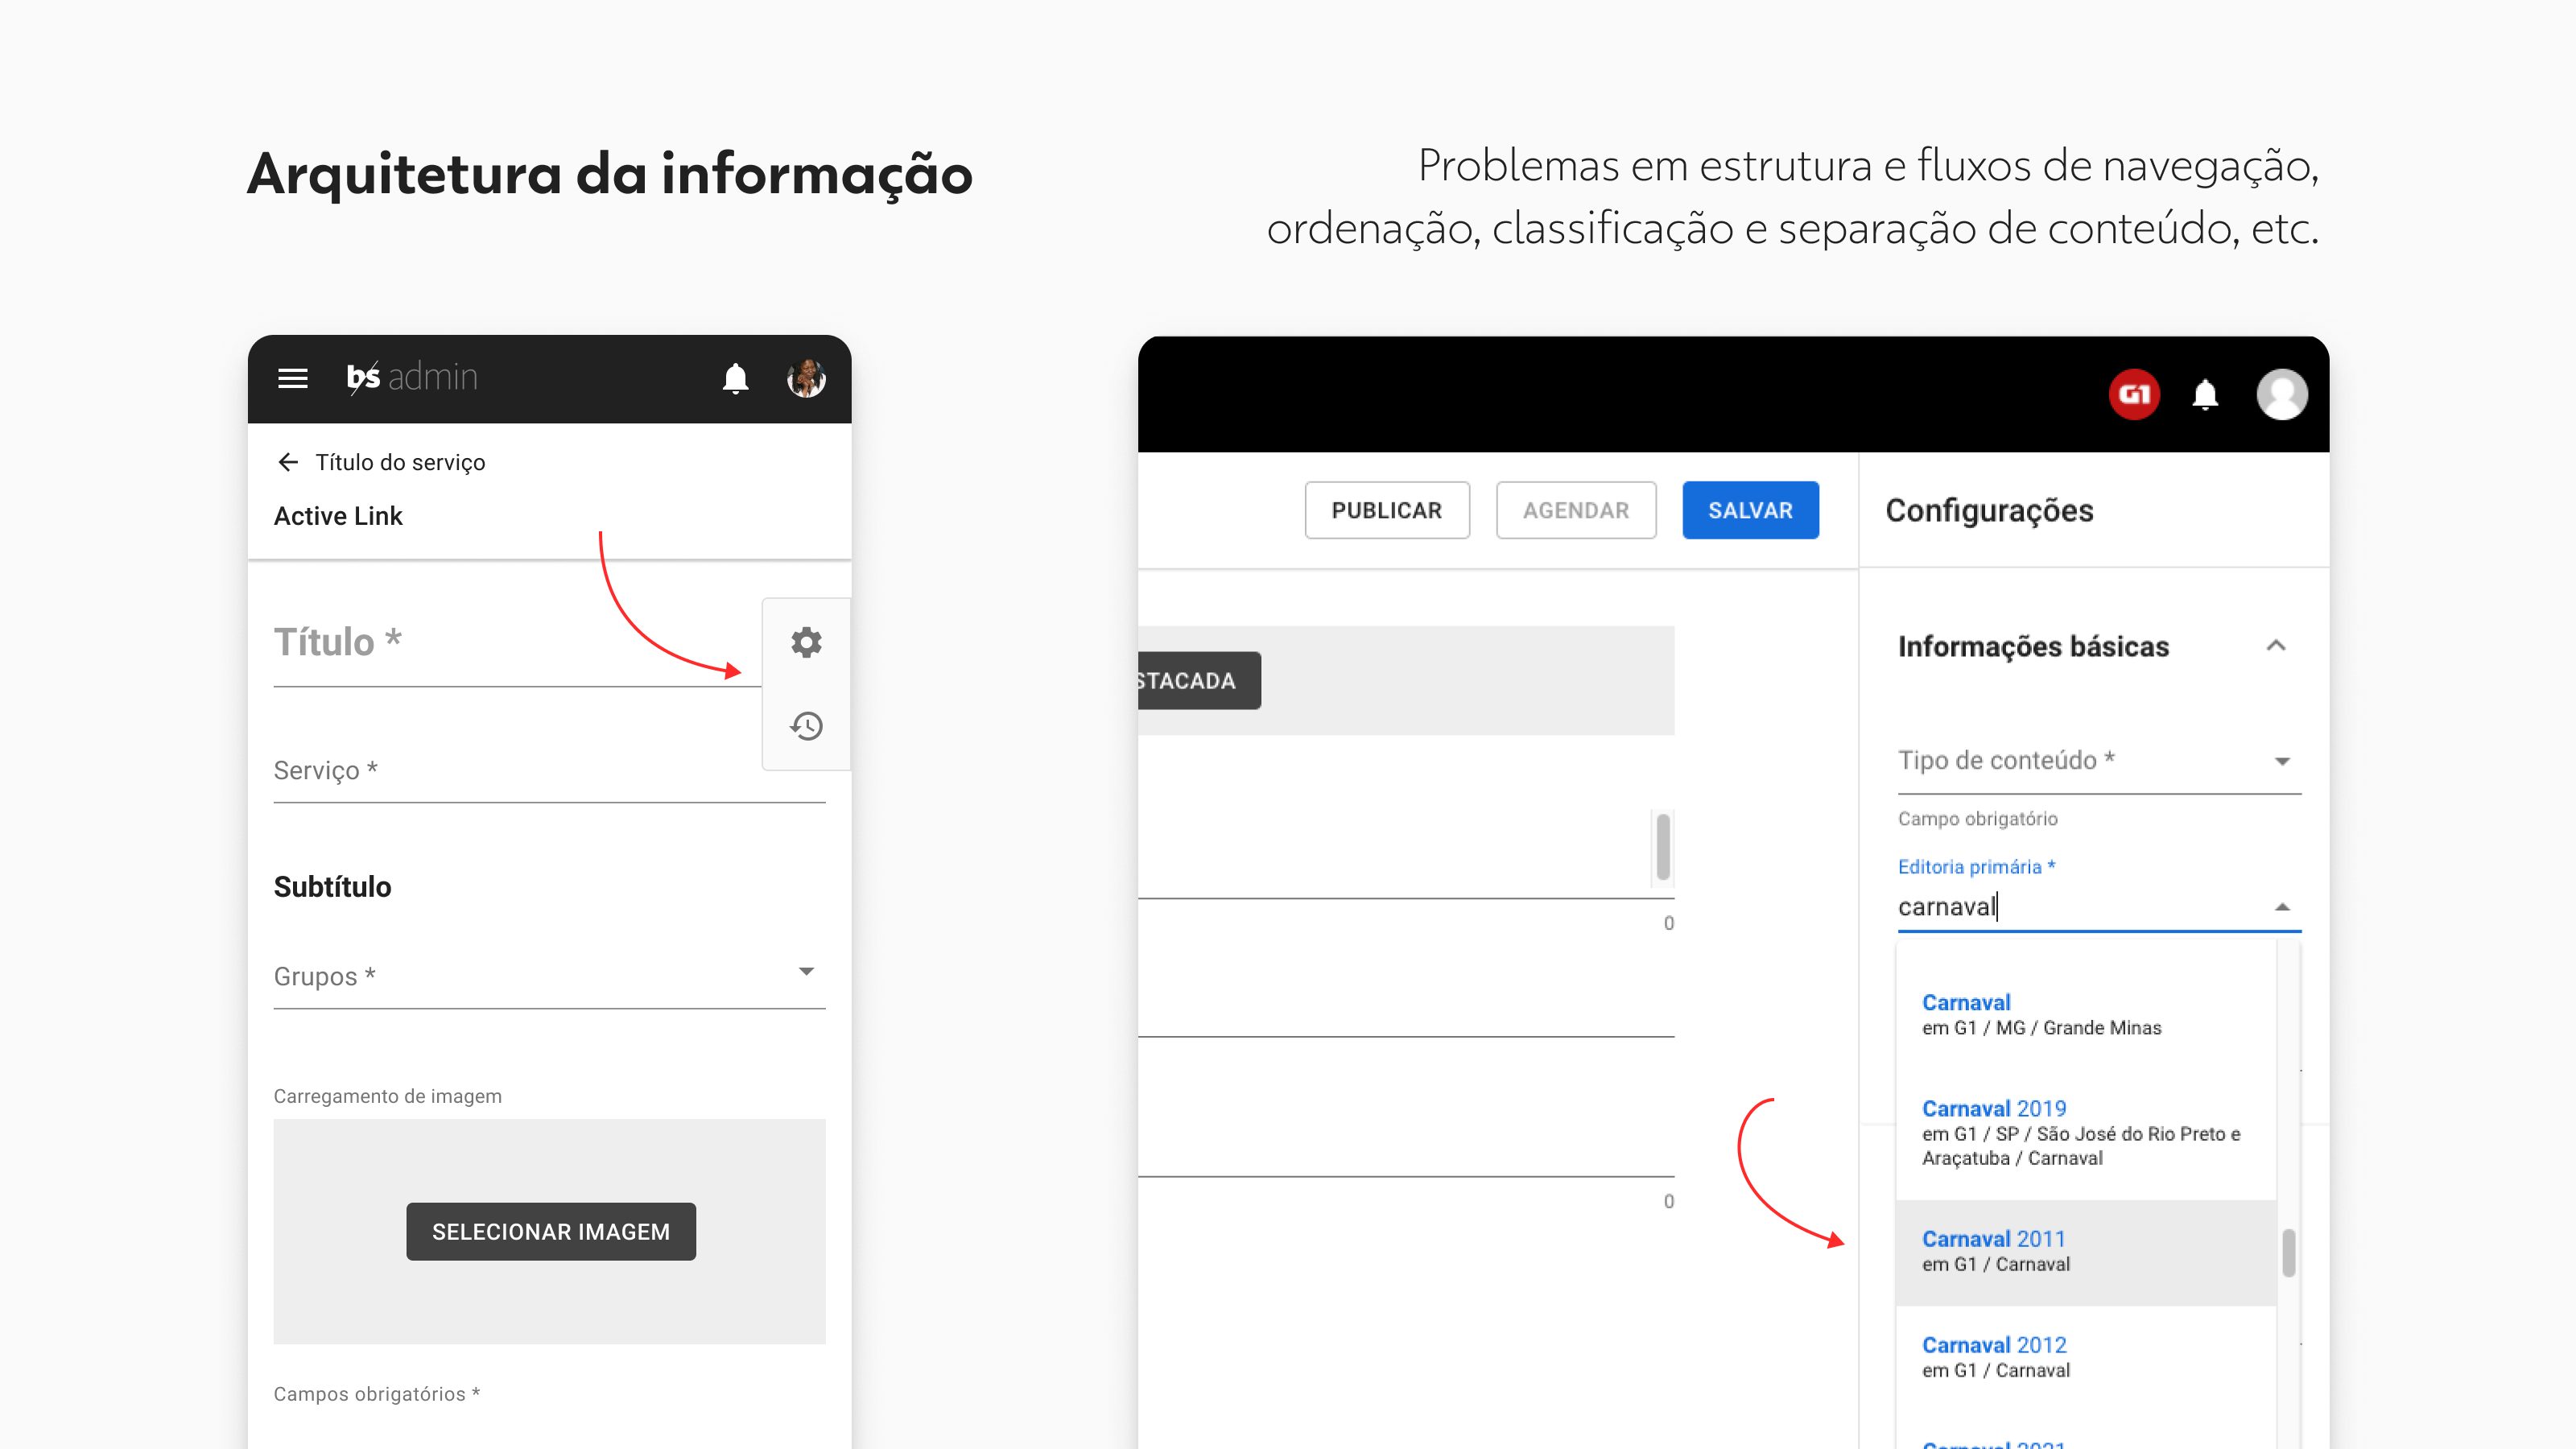The height and width of the screenshot is (1449, 2576).
Task: Click the Active Link heading
Action: pos(338,516)
